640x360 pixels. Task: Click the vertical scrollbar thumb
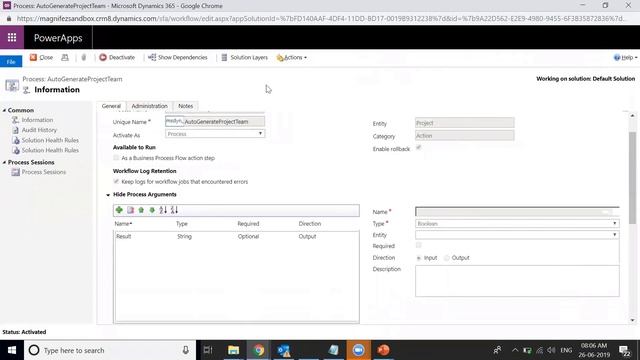tap(632, 178)
